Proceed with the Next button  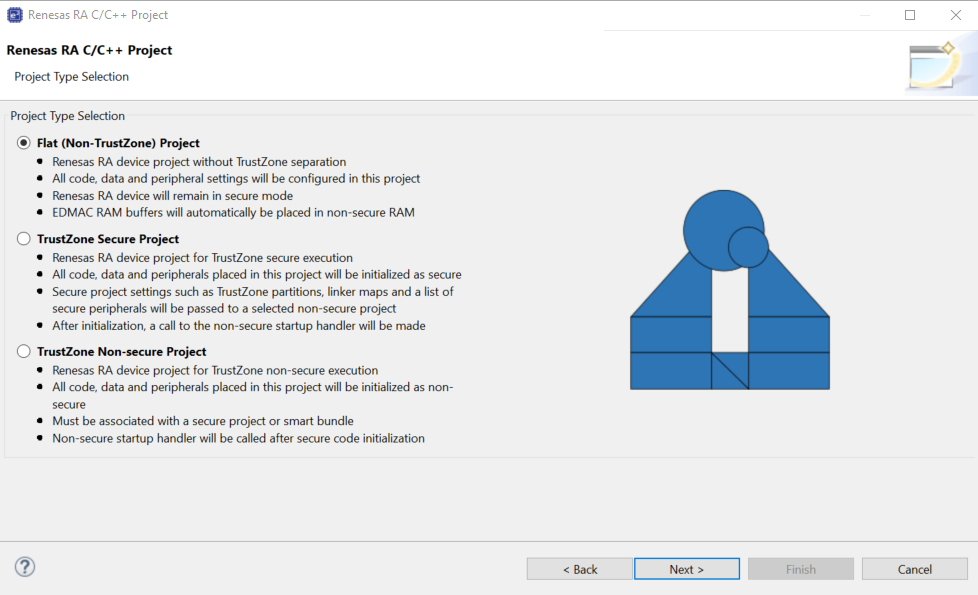[x=687, y=569]
